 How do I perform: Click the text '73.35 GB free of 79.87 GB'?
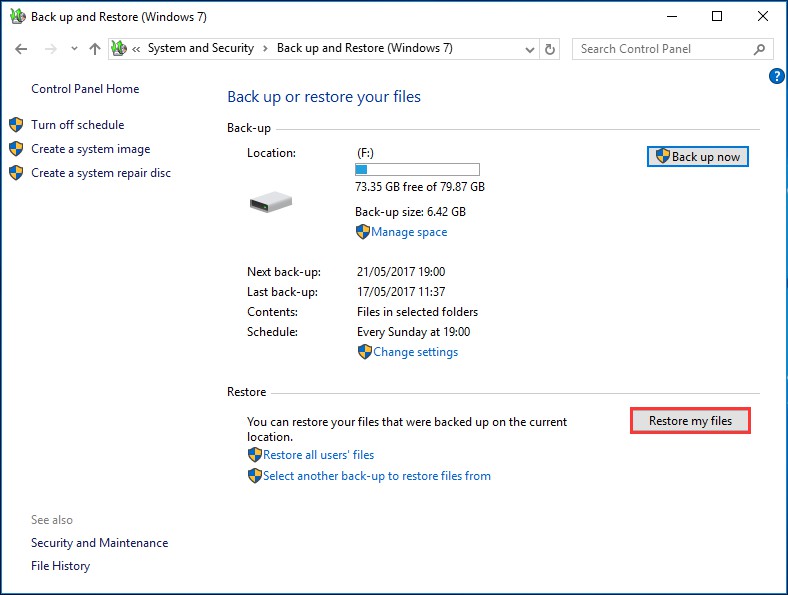(x=420, y=187)
